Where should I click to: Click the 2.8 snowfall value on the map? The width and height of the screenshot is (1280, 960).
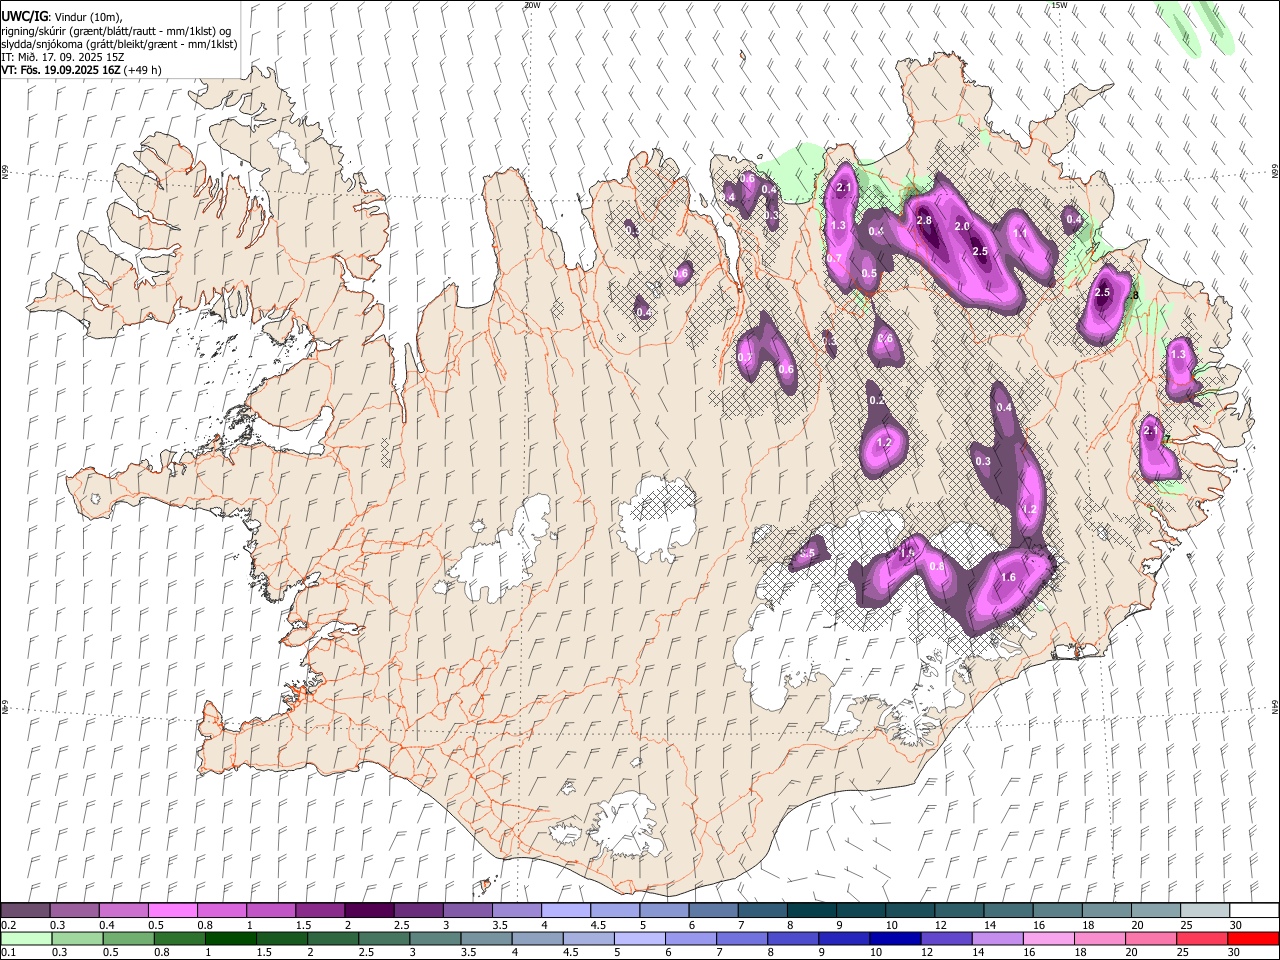(924, 220)
